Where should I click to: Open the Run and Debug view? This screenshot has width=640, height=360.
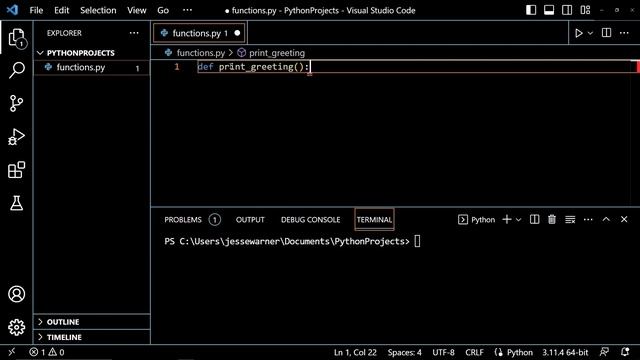pyautogui.click(x=16, y=137)
